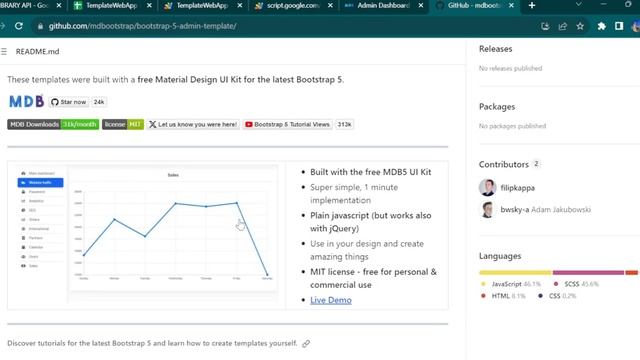Toggle the browser side panel icon

(619, 26)
